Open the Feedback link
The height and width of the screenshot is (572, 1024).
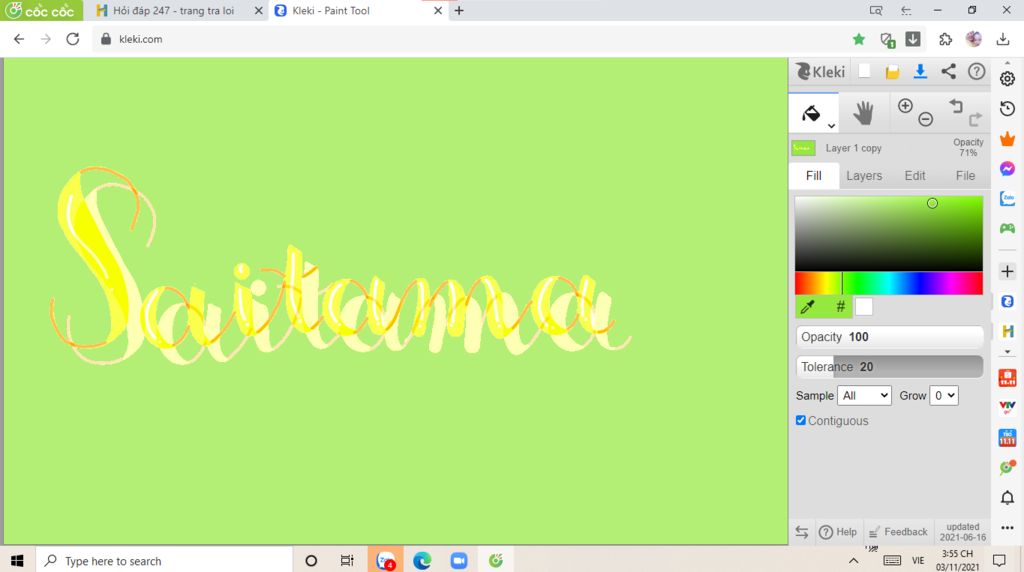tap(899, 532)
